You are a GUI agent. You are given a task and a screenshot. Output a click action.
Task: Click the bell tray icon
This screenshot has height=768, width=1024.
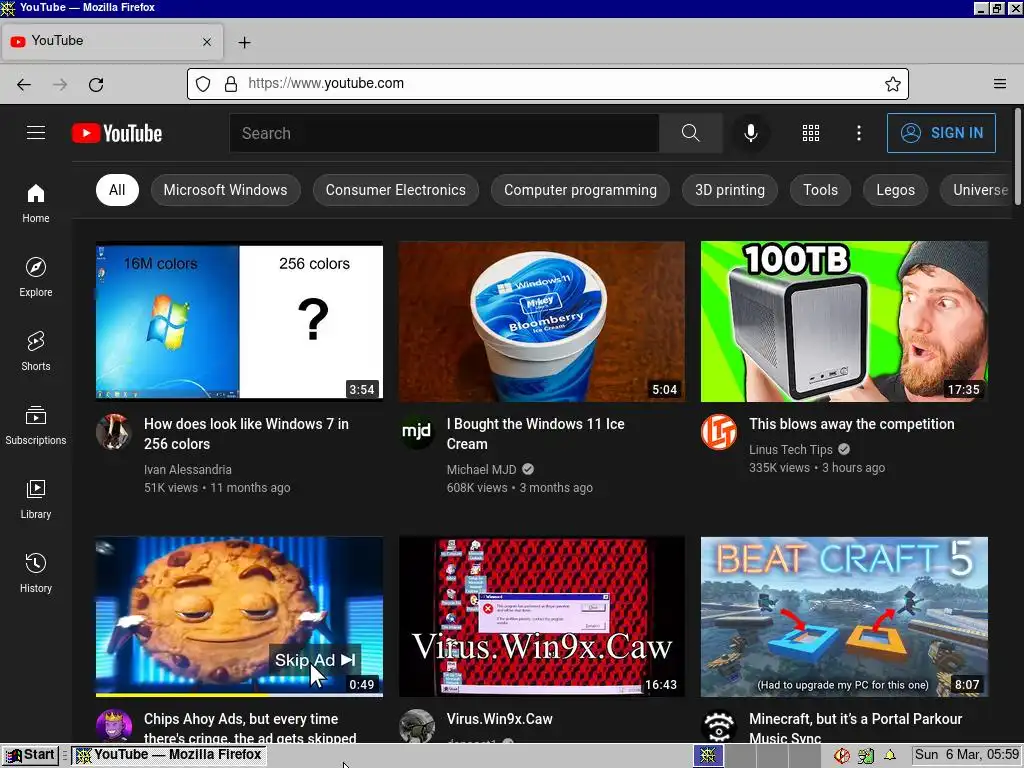click(889, 756)
